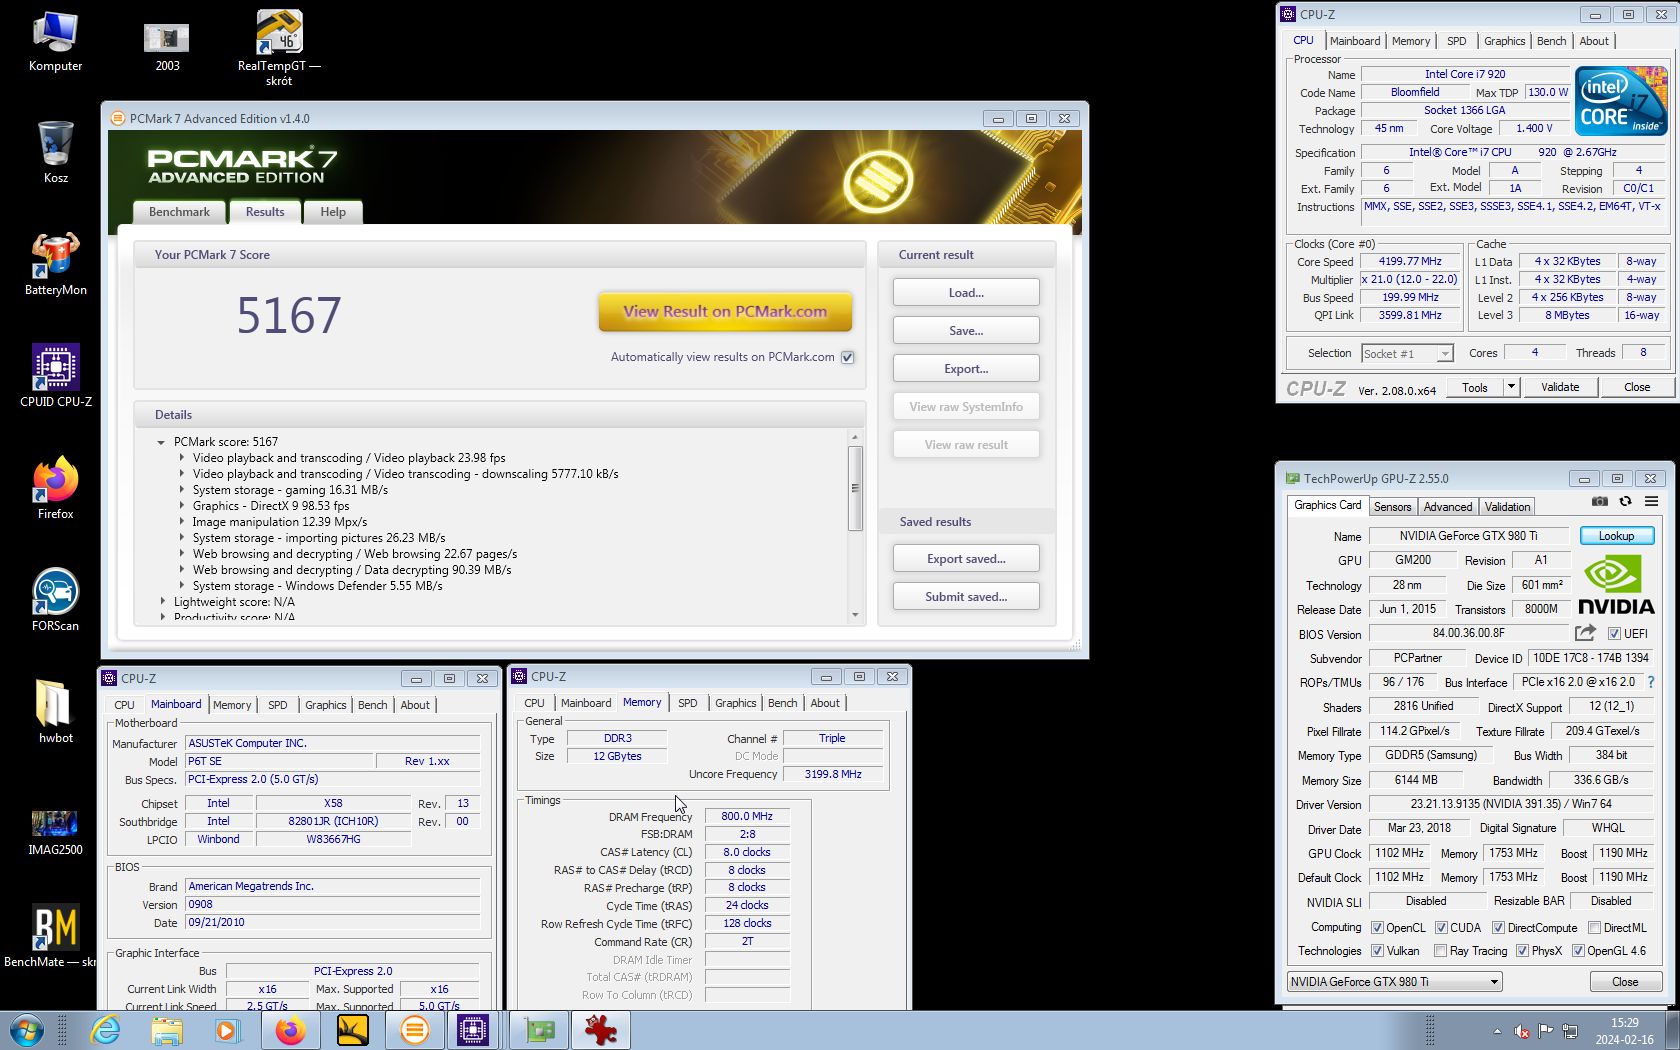Image resolution: width=1680 pixels, height=1050 pixels.
Task: Switch to IrfanView red cat taskbar button
Action: point(601,1030)
